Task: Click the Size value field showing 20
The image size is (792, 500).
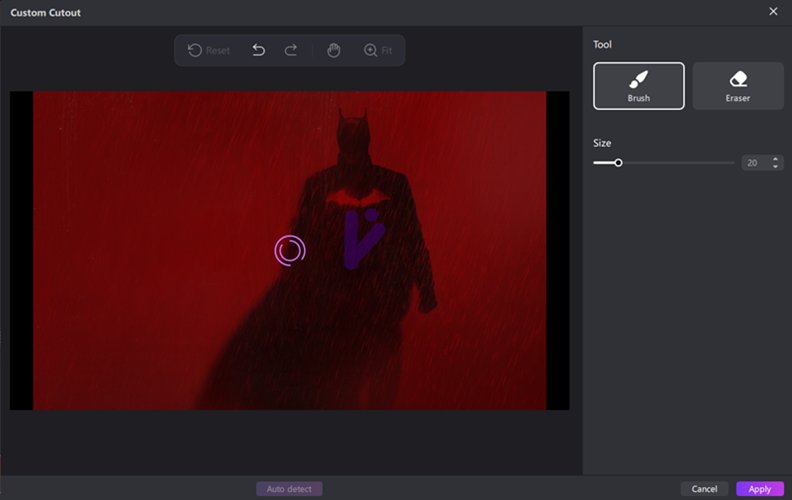Action: (755, 163)
